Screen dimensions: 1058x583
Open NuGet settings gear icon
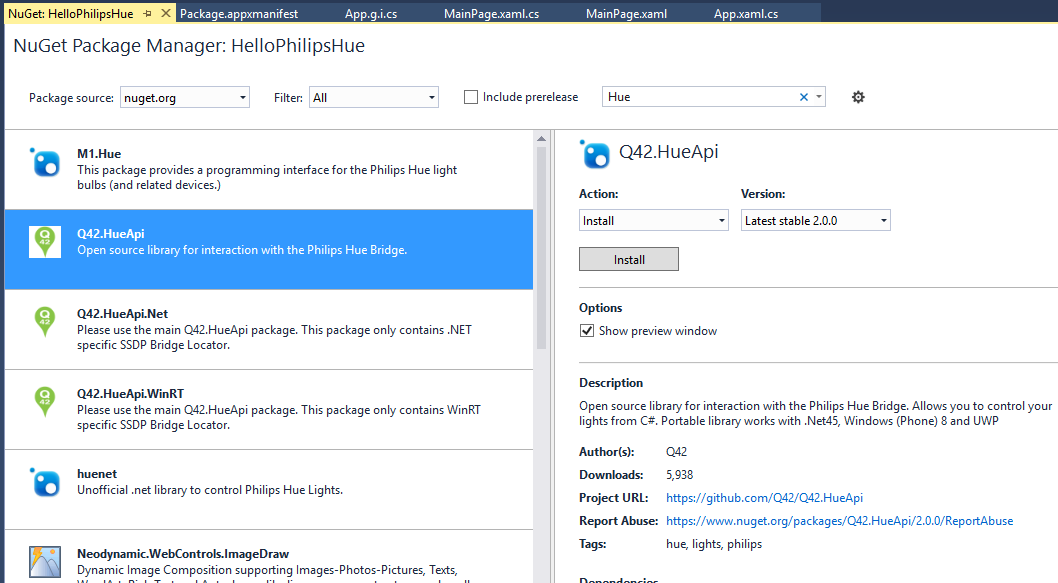pyautogui.click(x=858, y=97)
